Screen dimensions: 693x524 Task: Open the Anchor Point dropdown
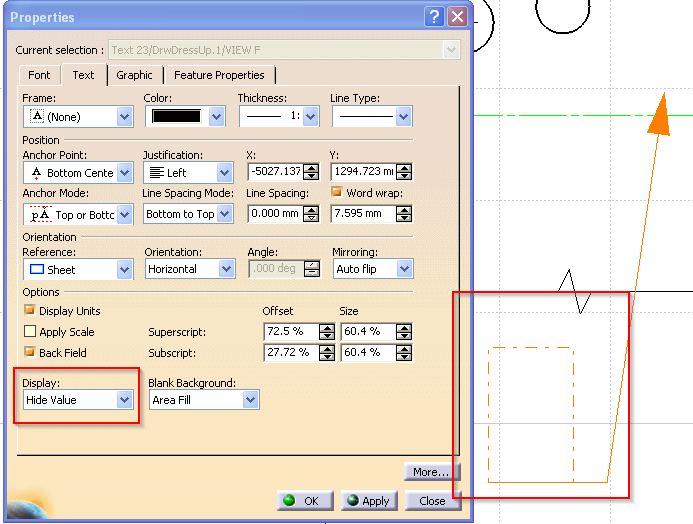coord(125,173)
